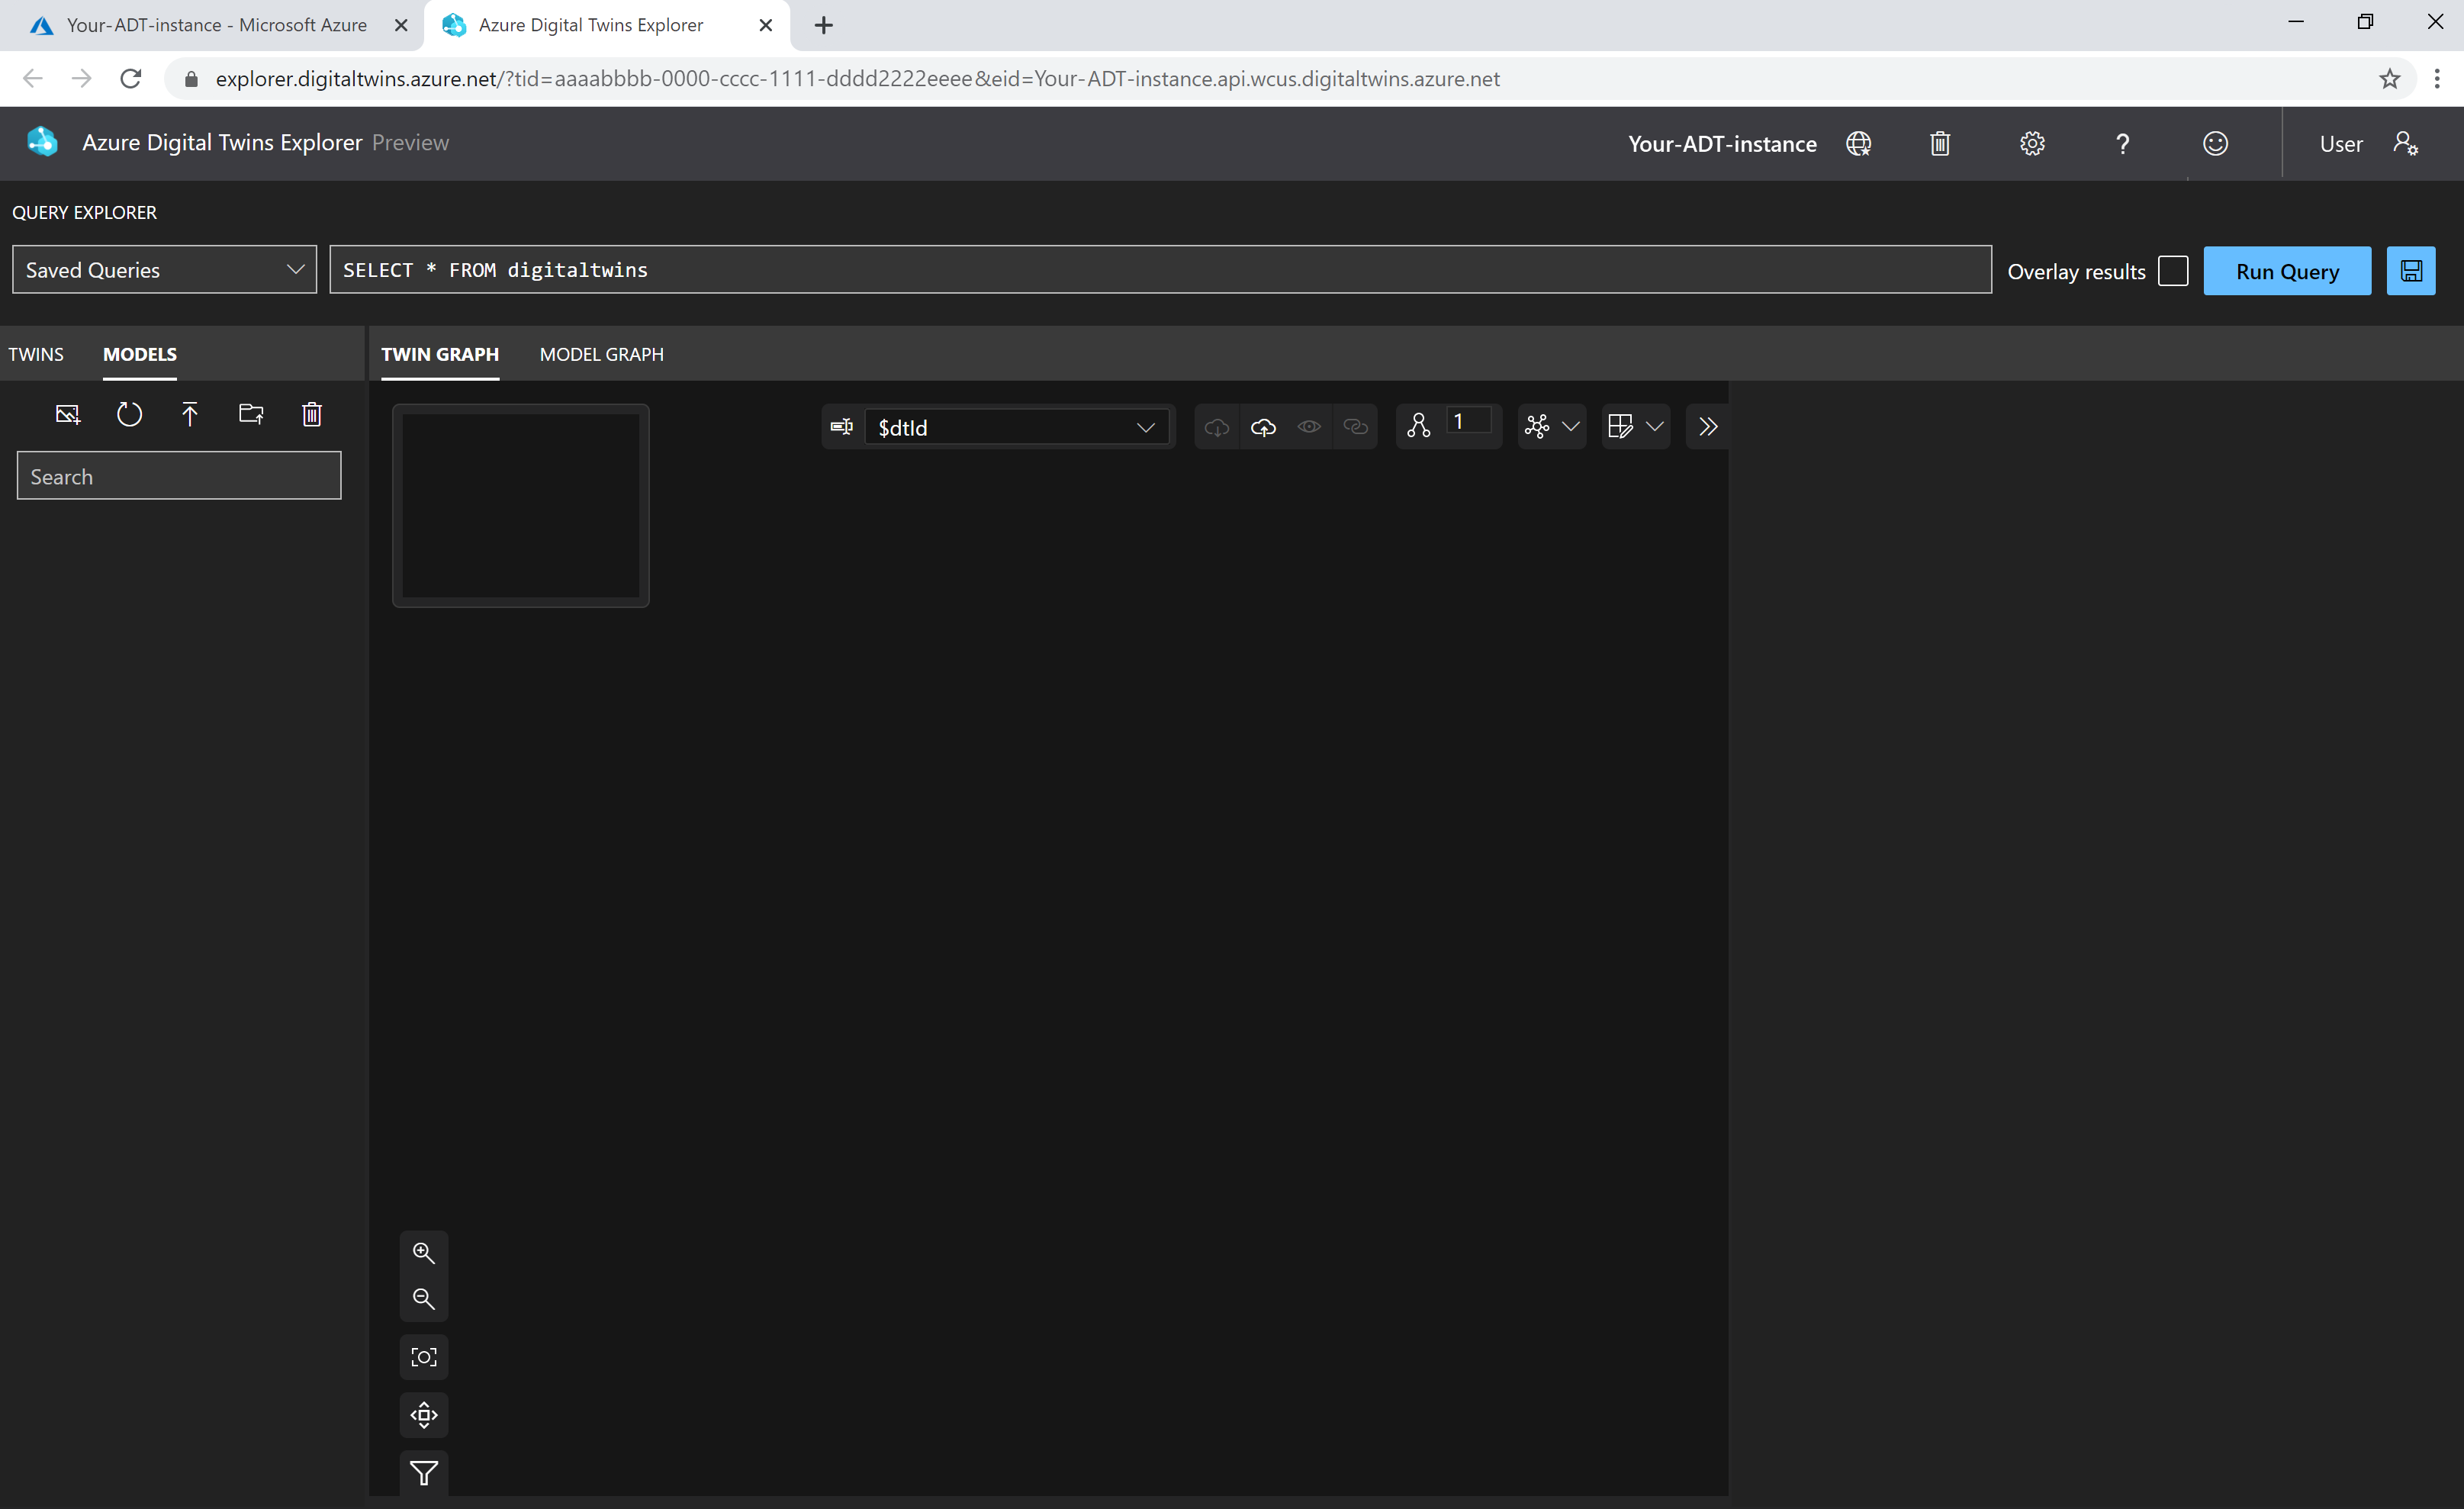
Task: Click the models Search field
Action: point(179,476)
